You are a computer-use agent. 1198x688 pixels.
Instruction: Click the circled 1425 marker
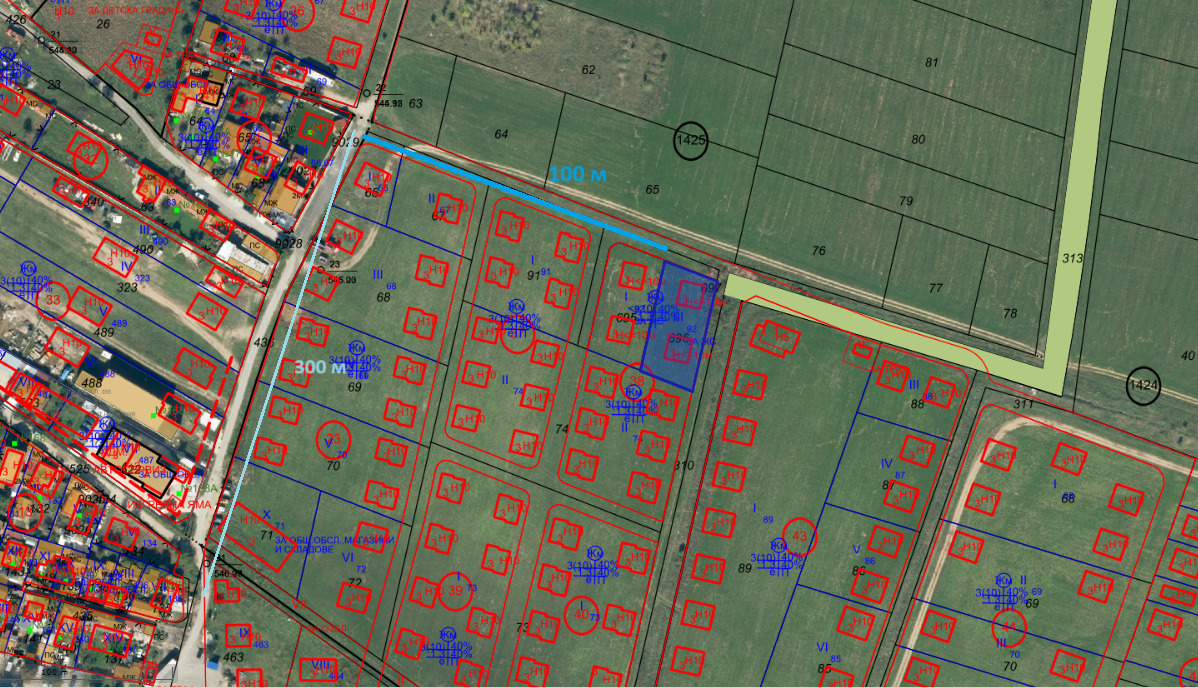(691, 141)
